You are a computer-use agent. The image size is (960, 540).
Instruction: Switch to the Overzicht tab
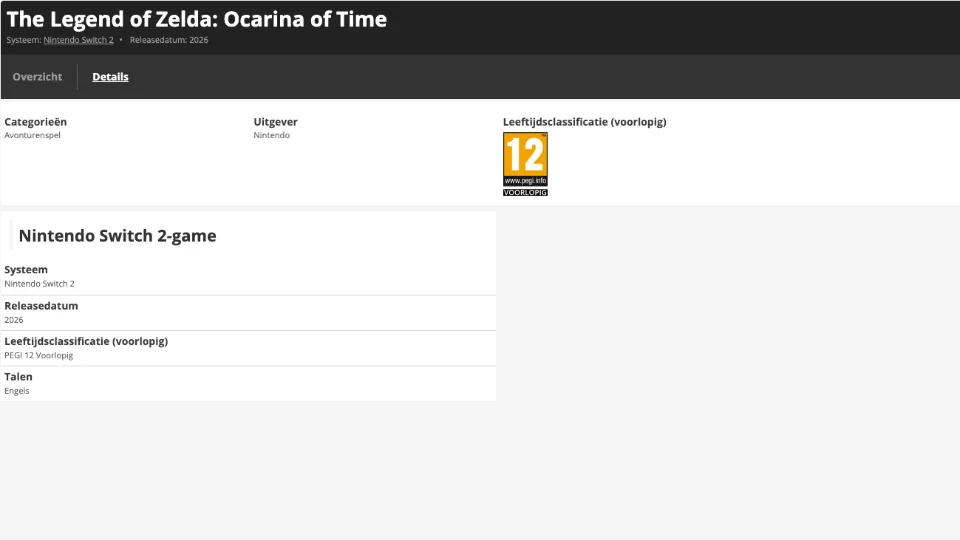click(x=37, y=77)
